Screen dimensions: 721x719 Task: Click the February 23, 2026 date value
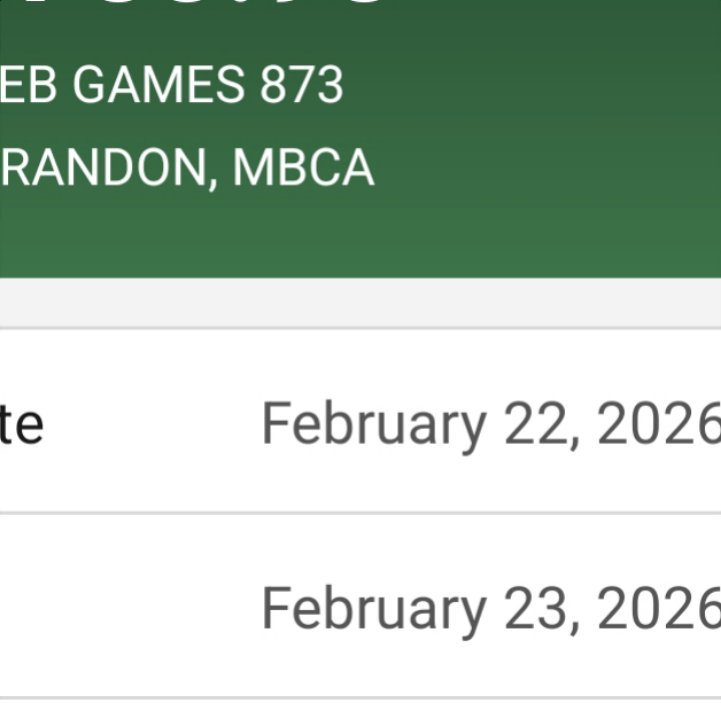[490, 608]
